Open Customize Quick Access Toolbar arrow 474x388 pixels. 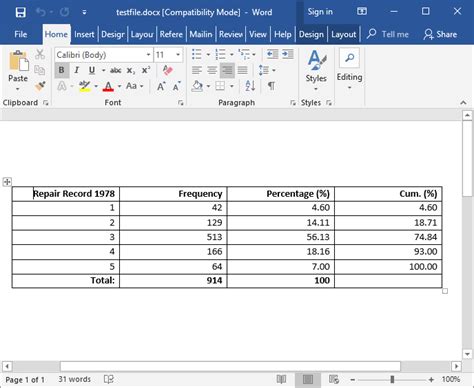[84, 12]
